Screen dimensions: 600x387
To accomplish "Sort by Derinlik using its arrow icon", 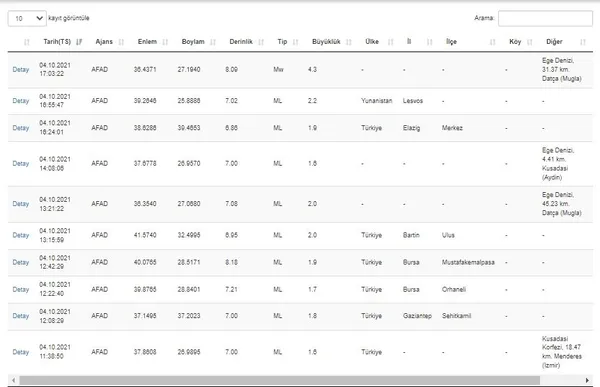I will click(261, 42).
